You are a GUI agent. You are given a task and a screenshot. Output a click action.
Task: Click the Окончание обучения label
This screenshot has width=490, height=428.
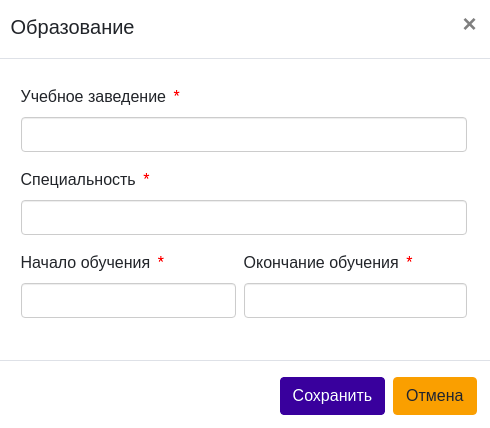(x=321, y=263)
